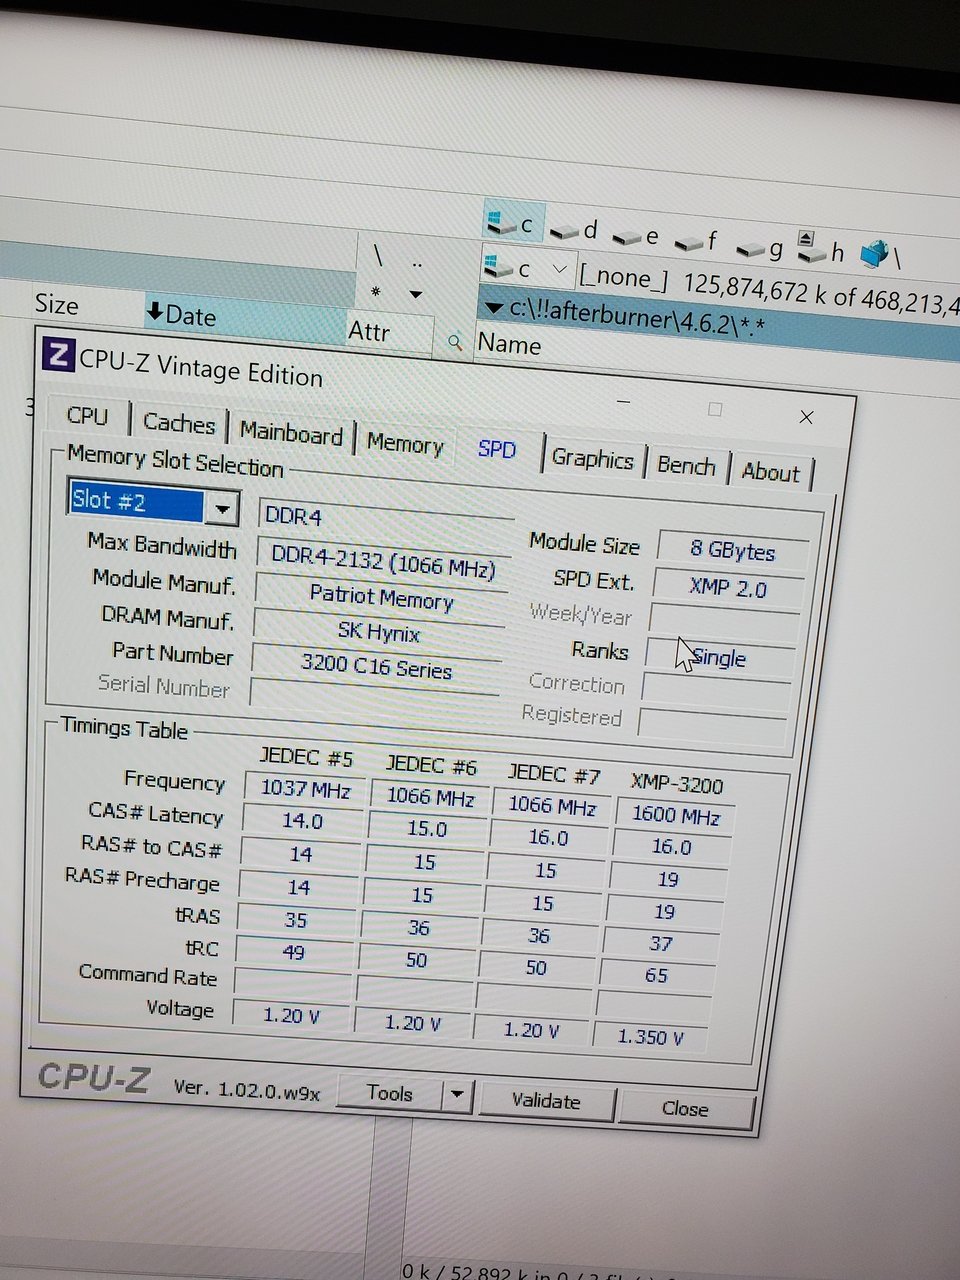Click the Tools button
Viewport: 960px width, 1280px height.
click(389, 1093)
